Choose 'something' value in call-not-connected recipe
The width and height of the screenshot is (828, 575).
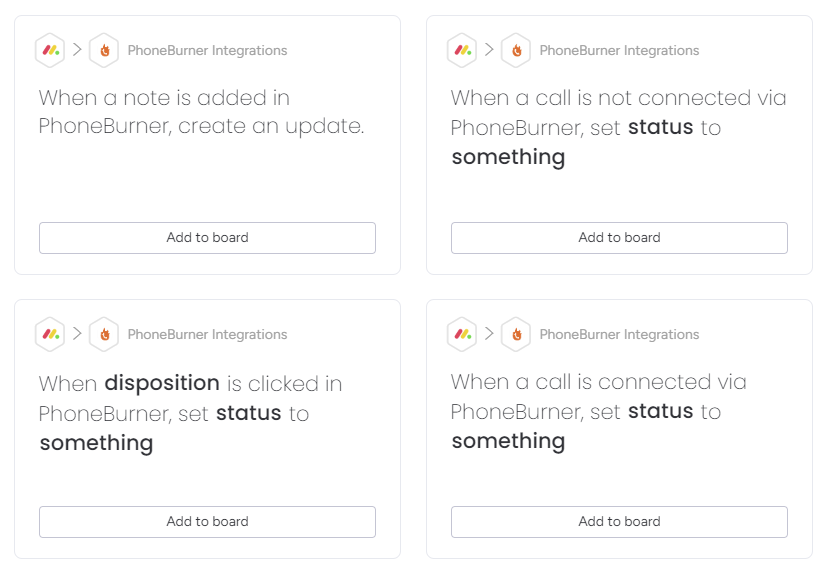point(508,157)
